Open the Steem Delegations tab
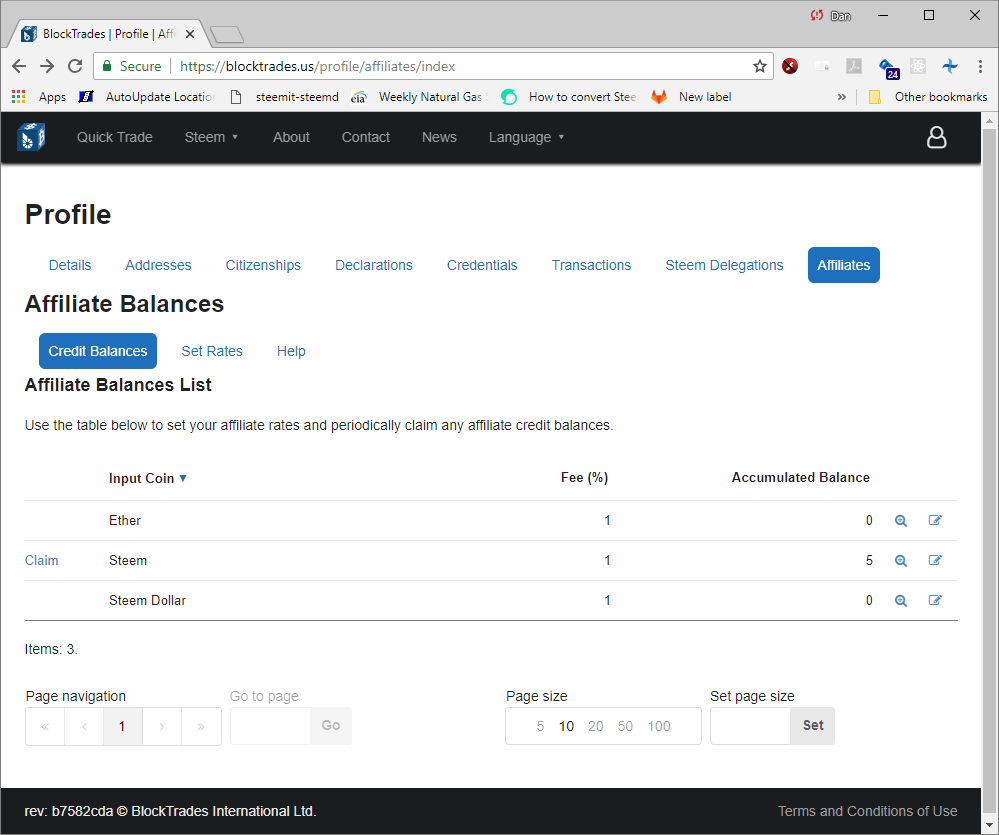 724,265
